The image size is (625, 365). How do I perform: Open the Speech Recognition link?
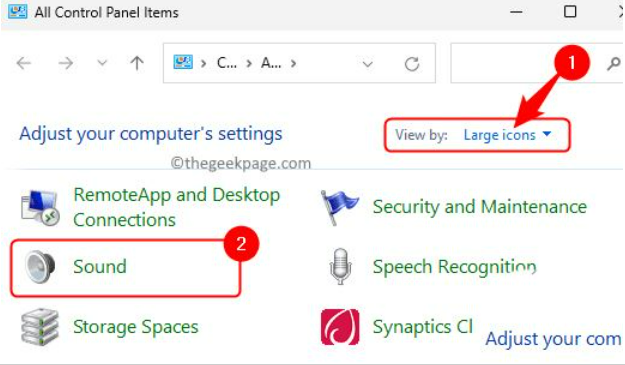454,267
